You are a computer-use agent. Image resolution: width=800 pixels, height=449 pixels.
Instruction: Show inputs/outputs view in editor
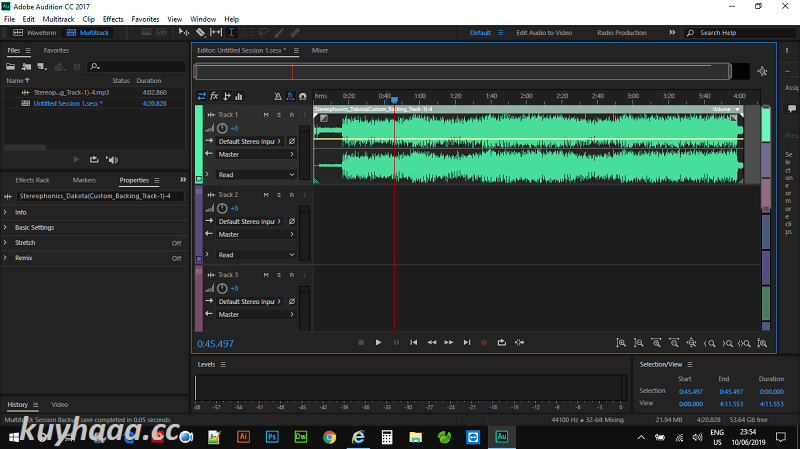[202, 96]
